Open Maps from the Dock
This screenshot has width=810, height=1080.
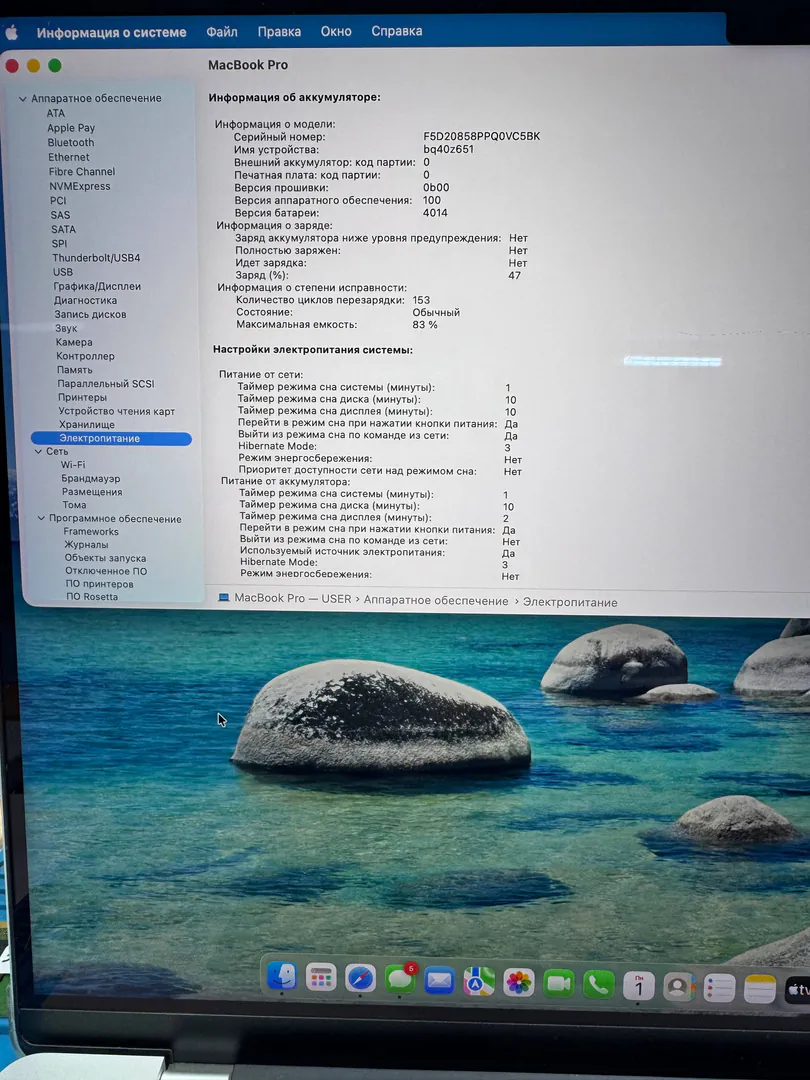479,982
